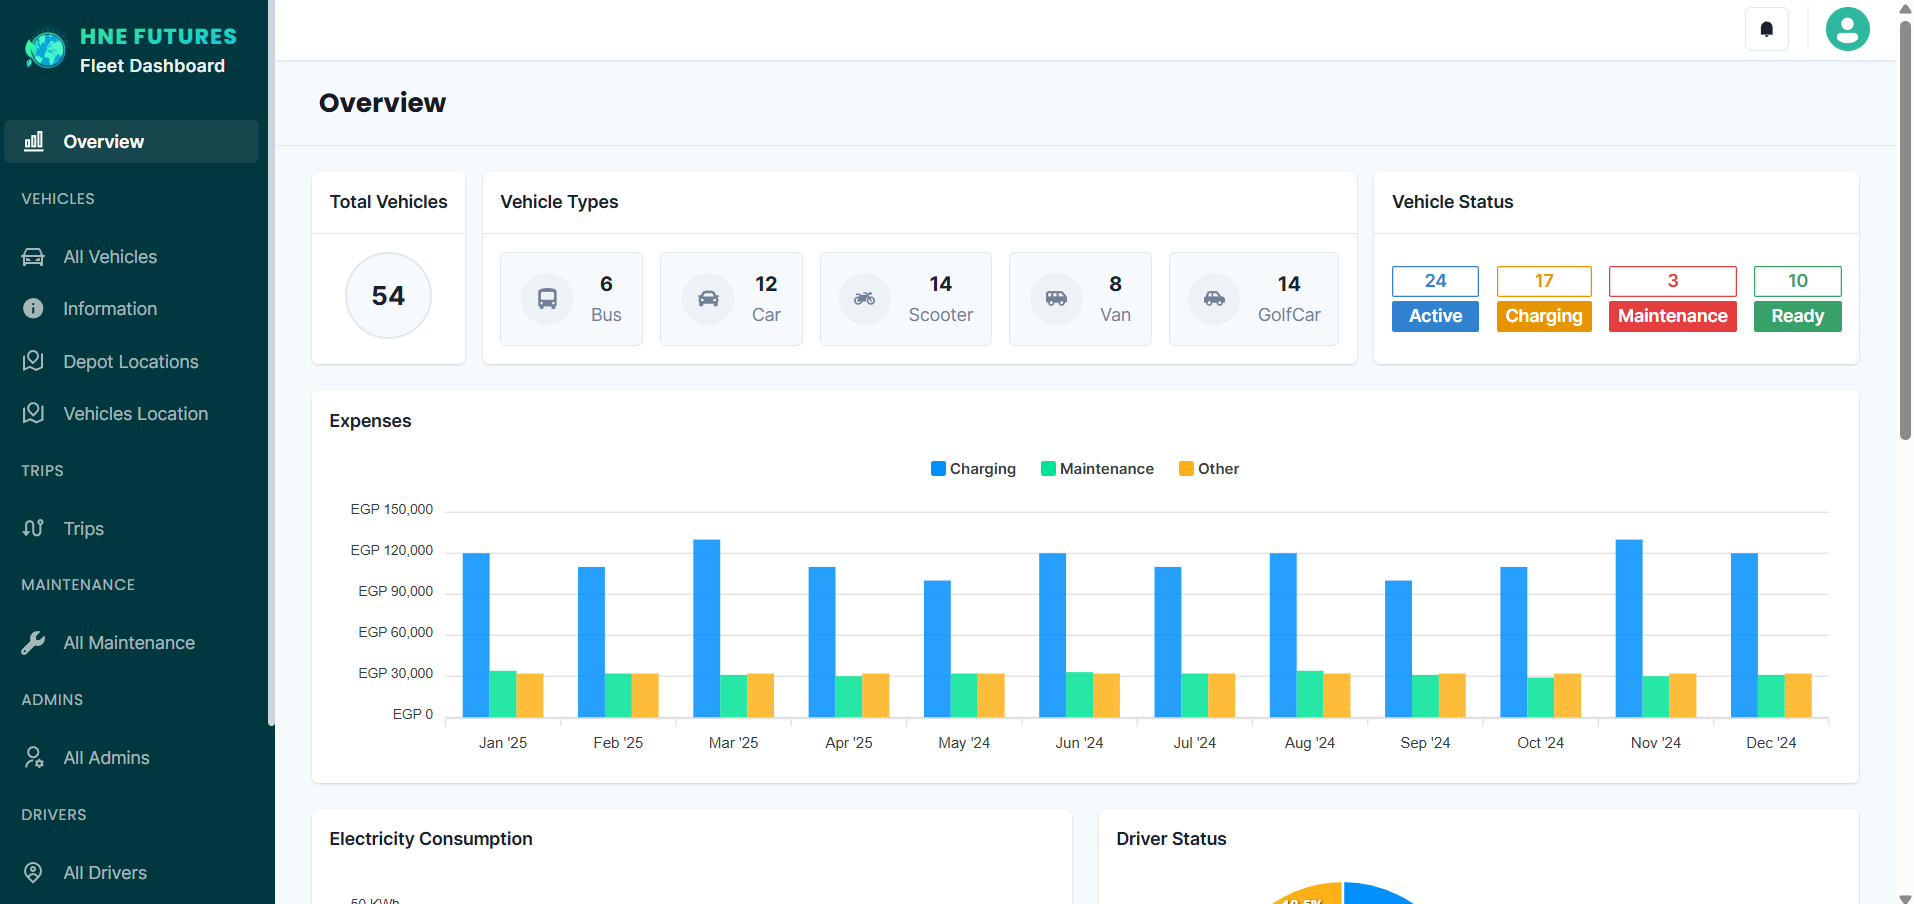Click the Active vehicles status badge
Image resolution: width=1914 pixels, height=904 pixels.
(x=1434, y=316)
